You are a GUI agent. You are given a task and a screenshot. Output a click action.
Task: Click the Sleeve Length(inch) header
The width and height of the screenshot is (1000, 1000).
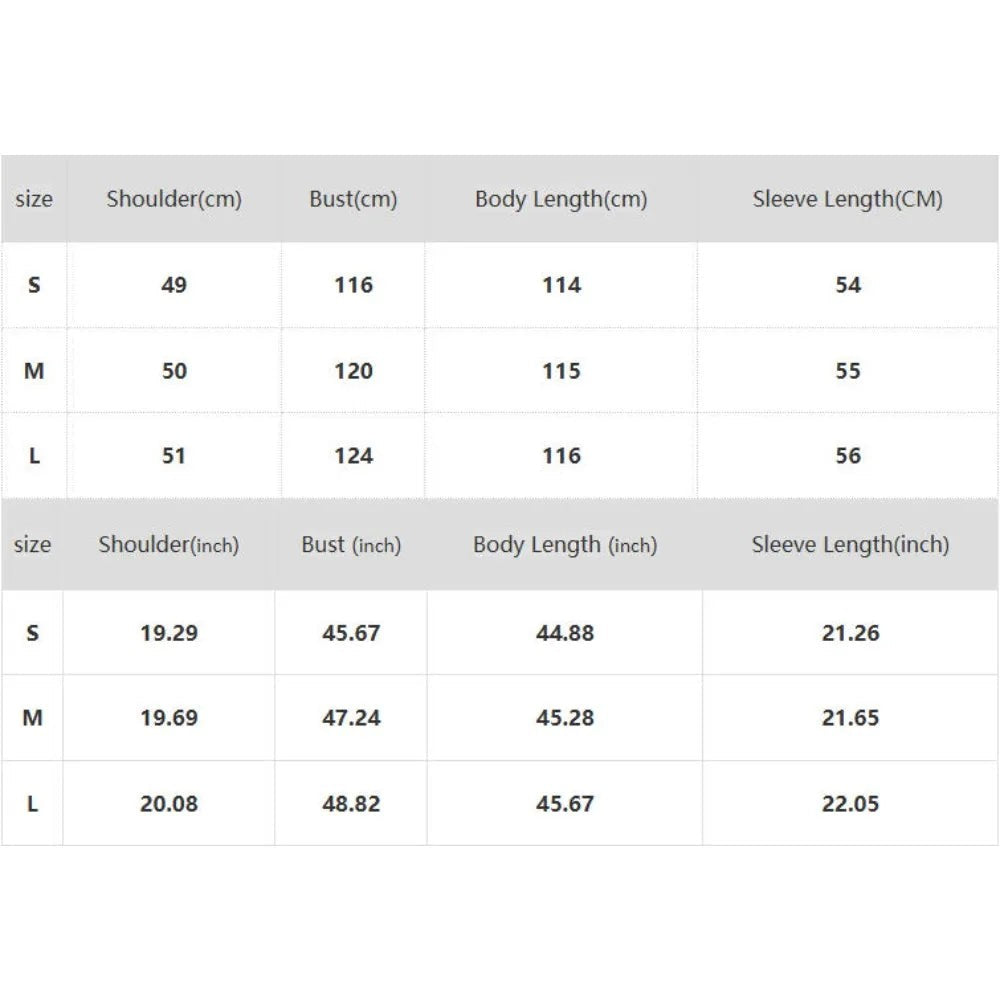pyautogui.click(x=850, y=545)
